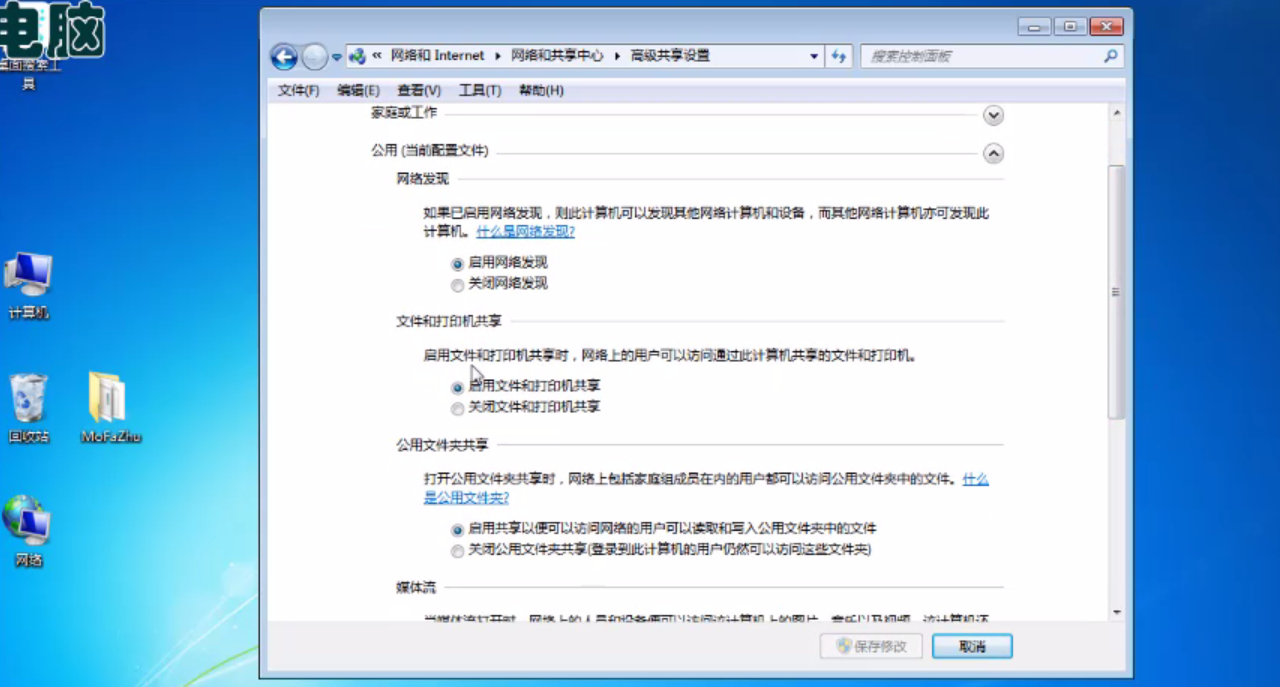Select 网络和共享中心 breadcrumb

click(x=557, y=56)
